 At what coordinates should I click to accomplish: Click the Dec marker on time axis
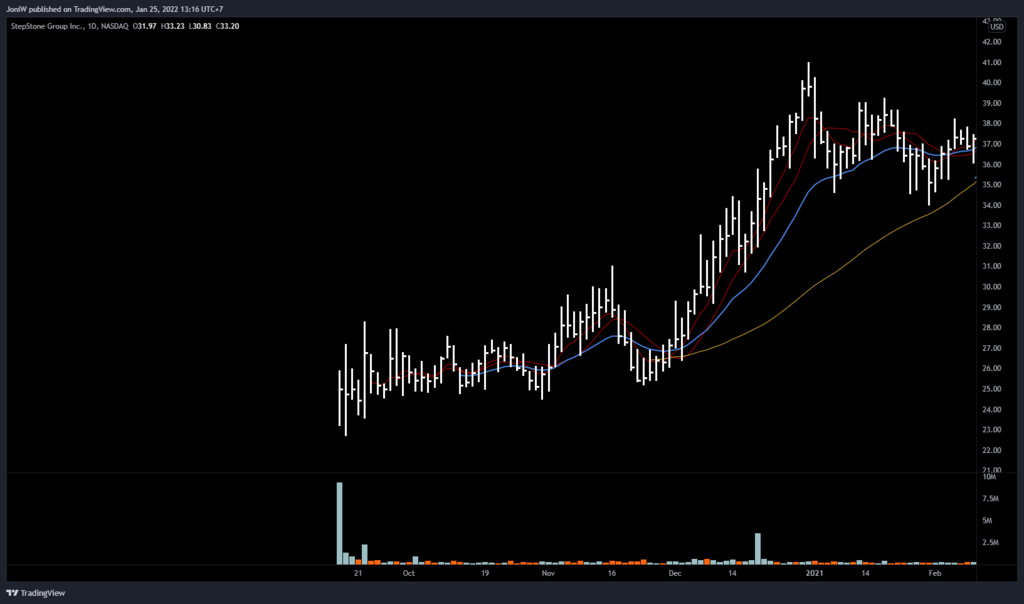(x=674, y=574)
